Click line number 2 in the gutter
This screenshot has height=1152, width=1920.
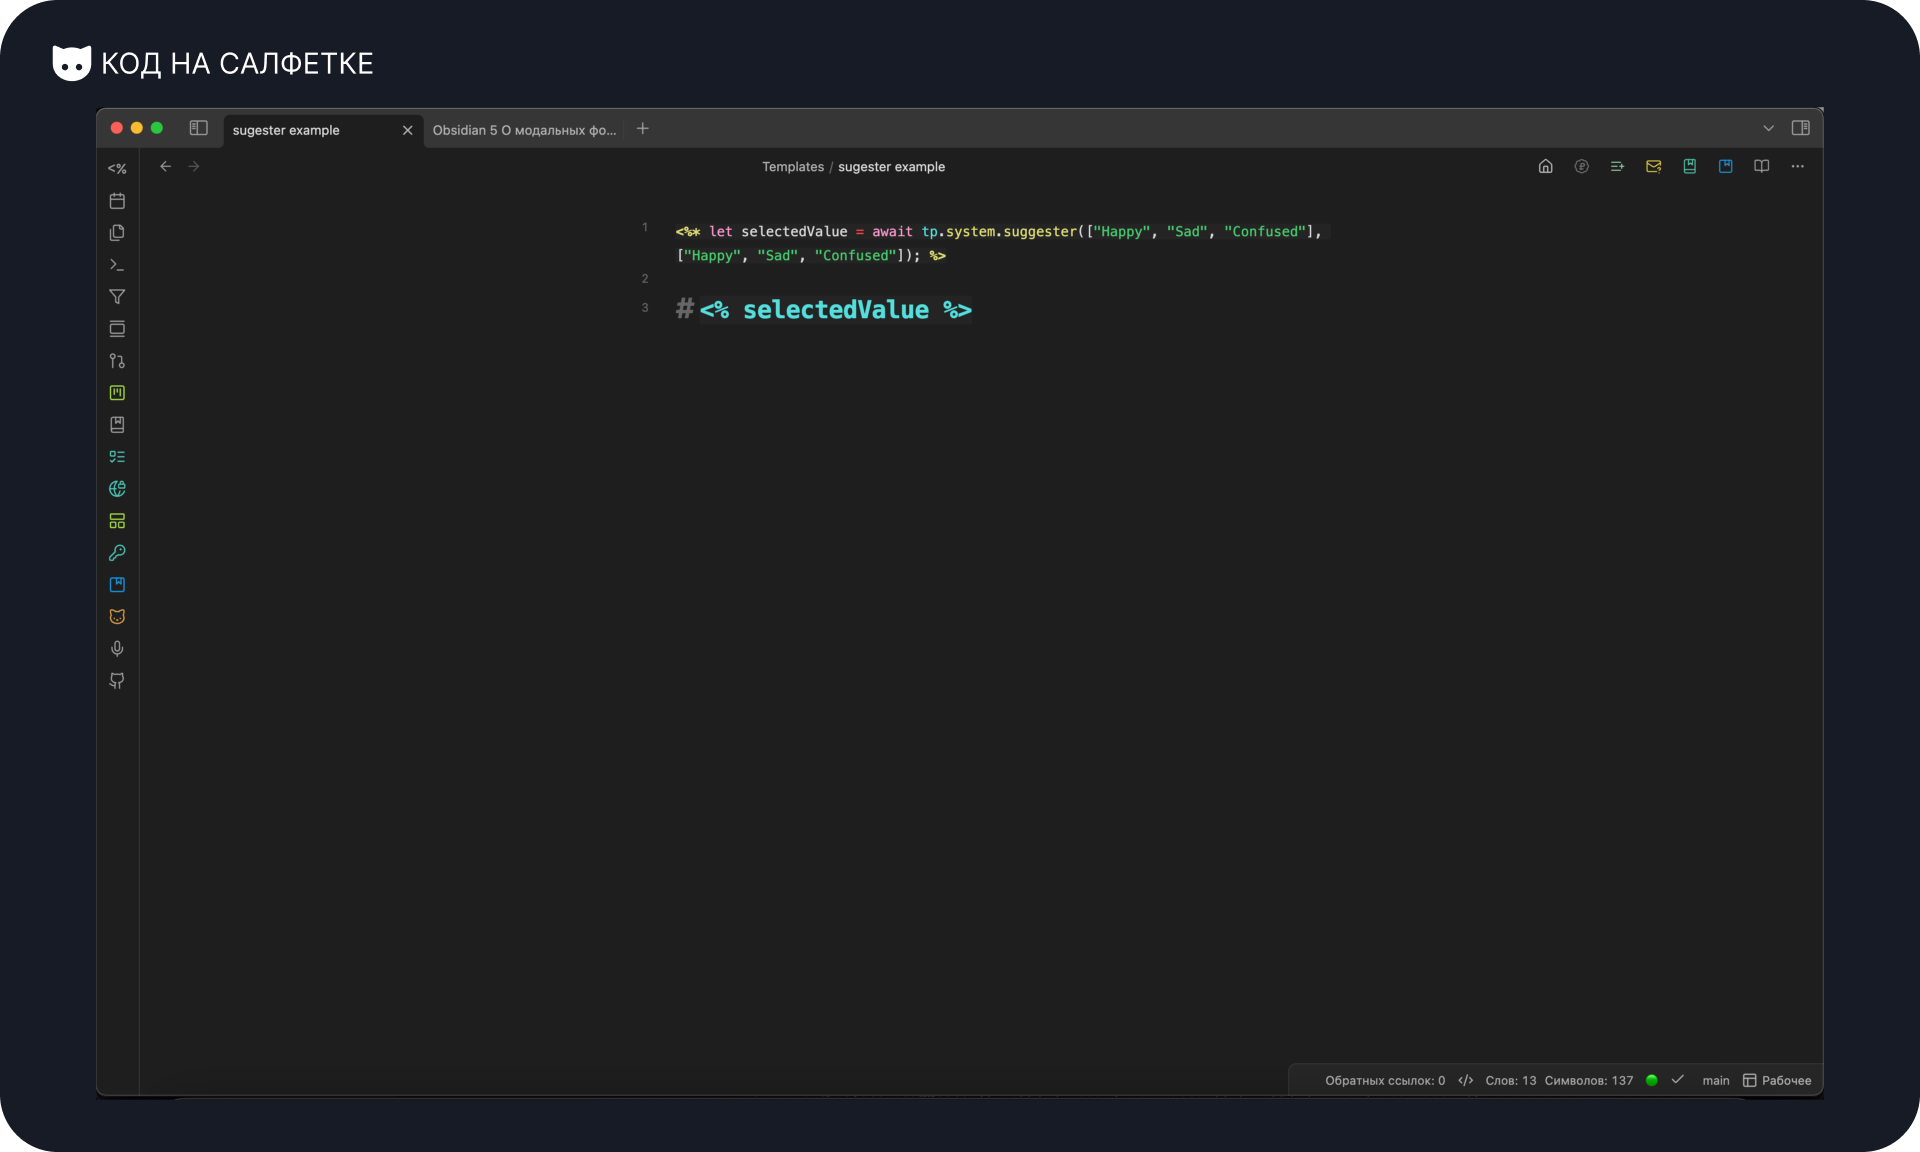point(645,279)
